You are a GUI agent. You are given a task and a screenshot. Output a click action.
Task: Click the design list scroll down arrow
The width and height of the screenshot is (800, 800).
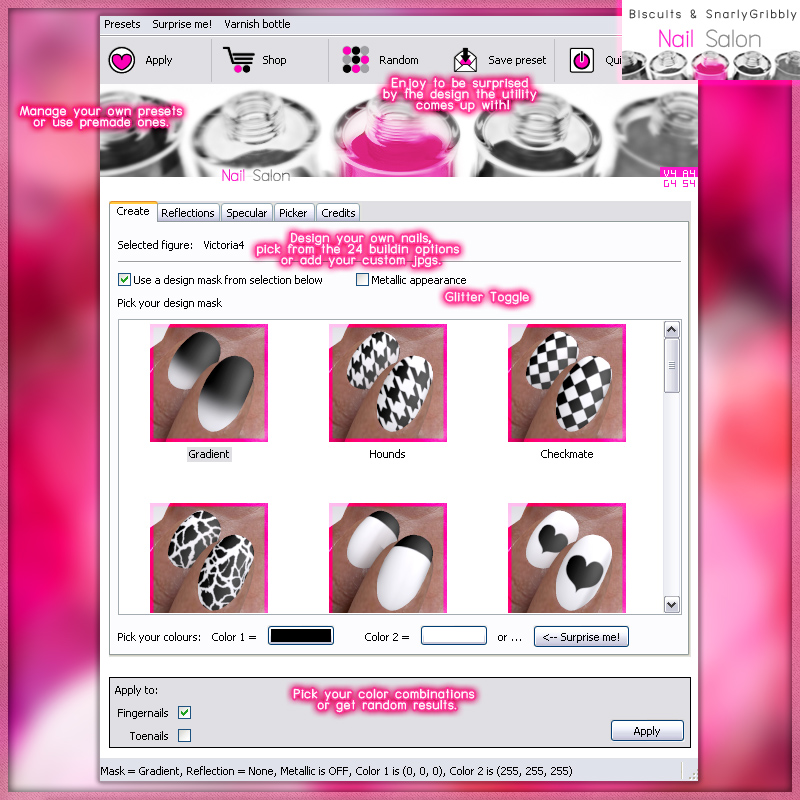pos(671,605)
